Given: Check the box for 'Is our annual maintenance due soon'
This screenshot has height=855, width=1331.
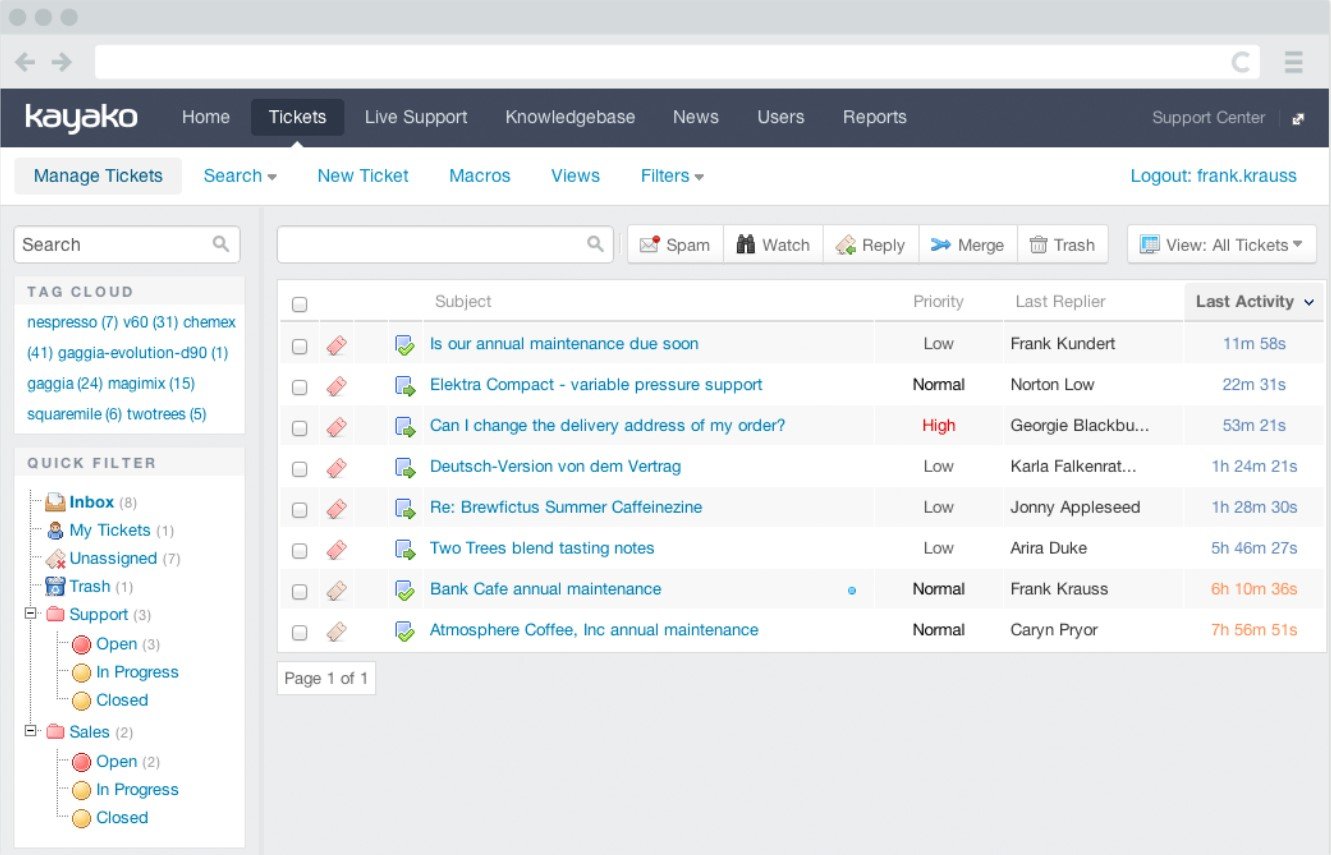Looking at the screenshot, I should click(x=299, y=346).
